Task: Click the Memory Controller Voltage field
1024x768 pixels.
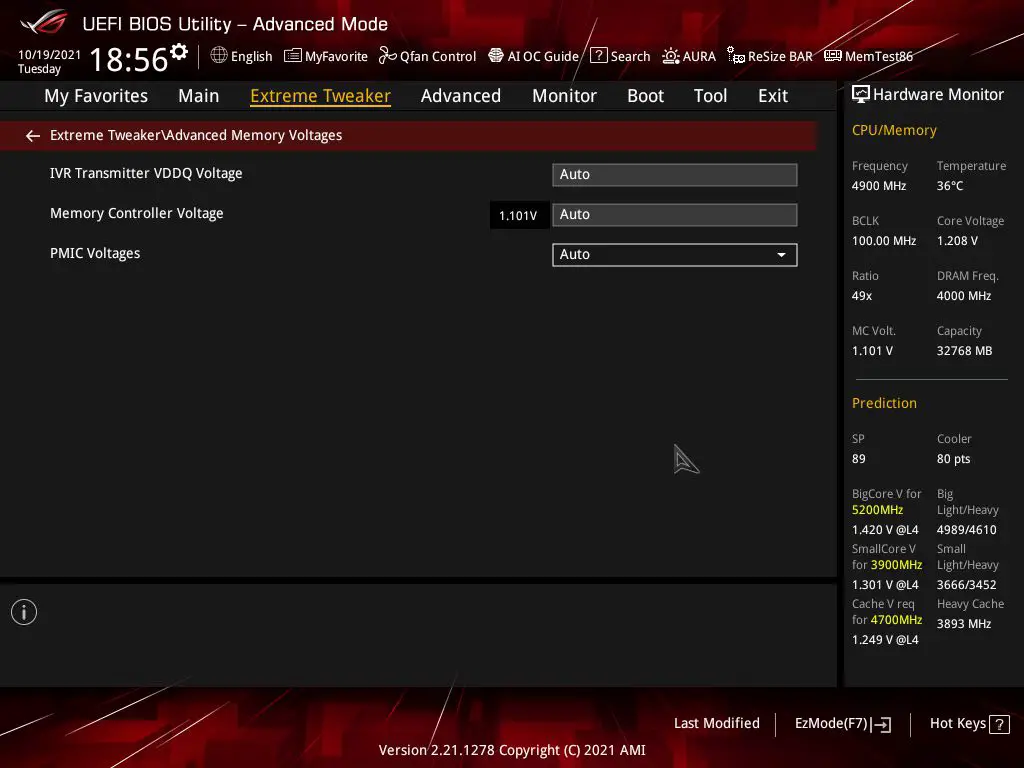Action: click(675, 214)
